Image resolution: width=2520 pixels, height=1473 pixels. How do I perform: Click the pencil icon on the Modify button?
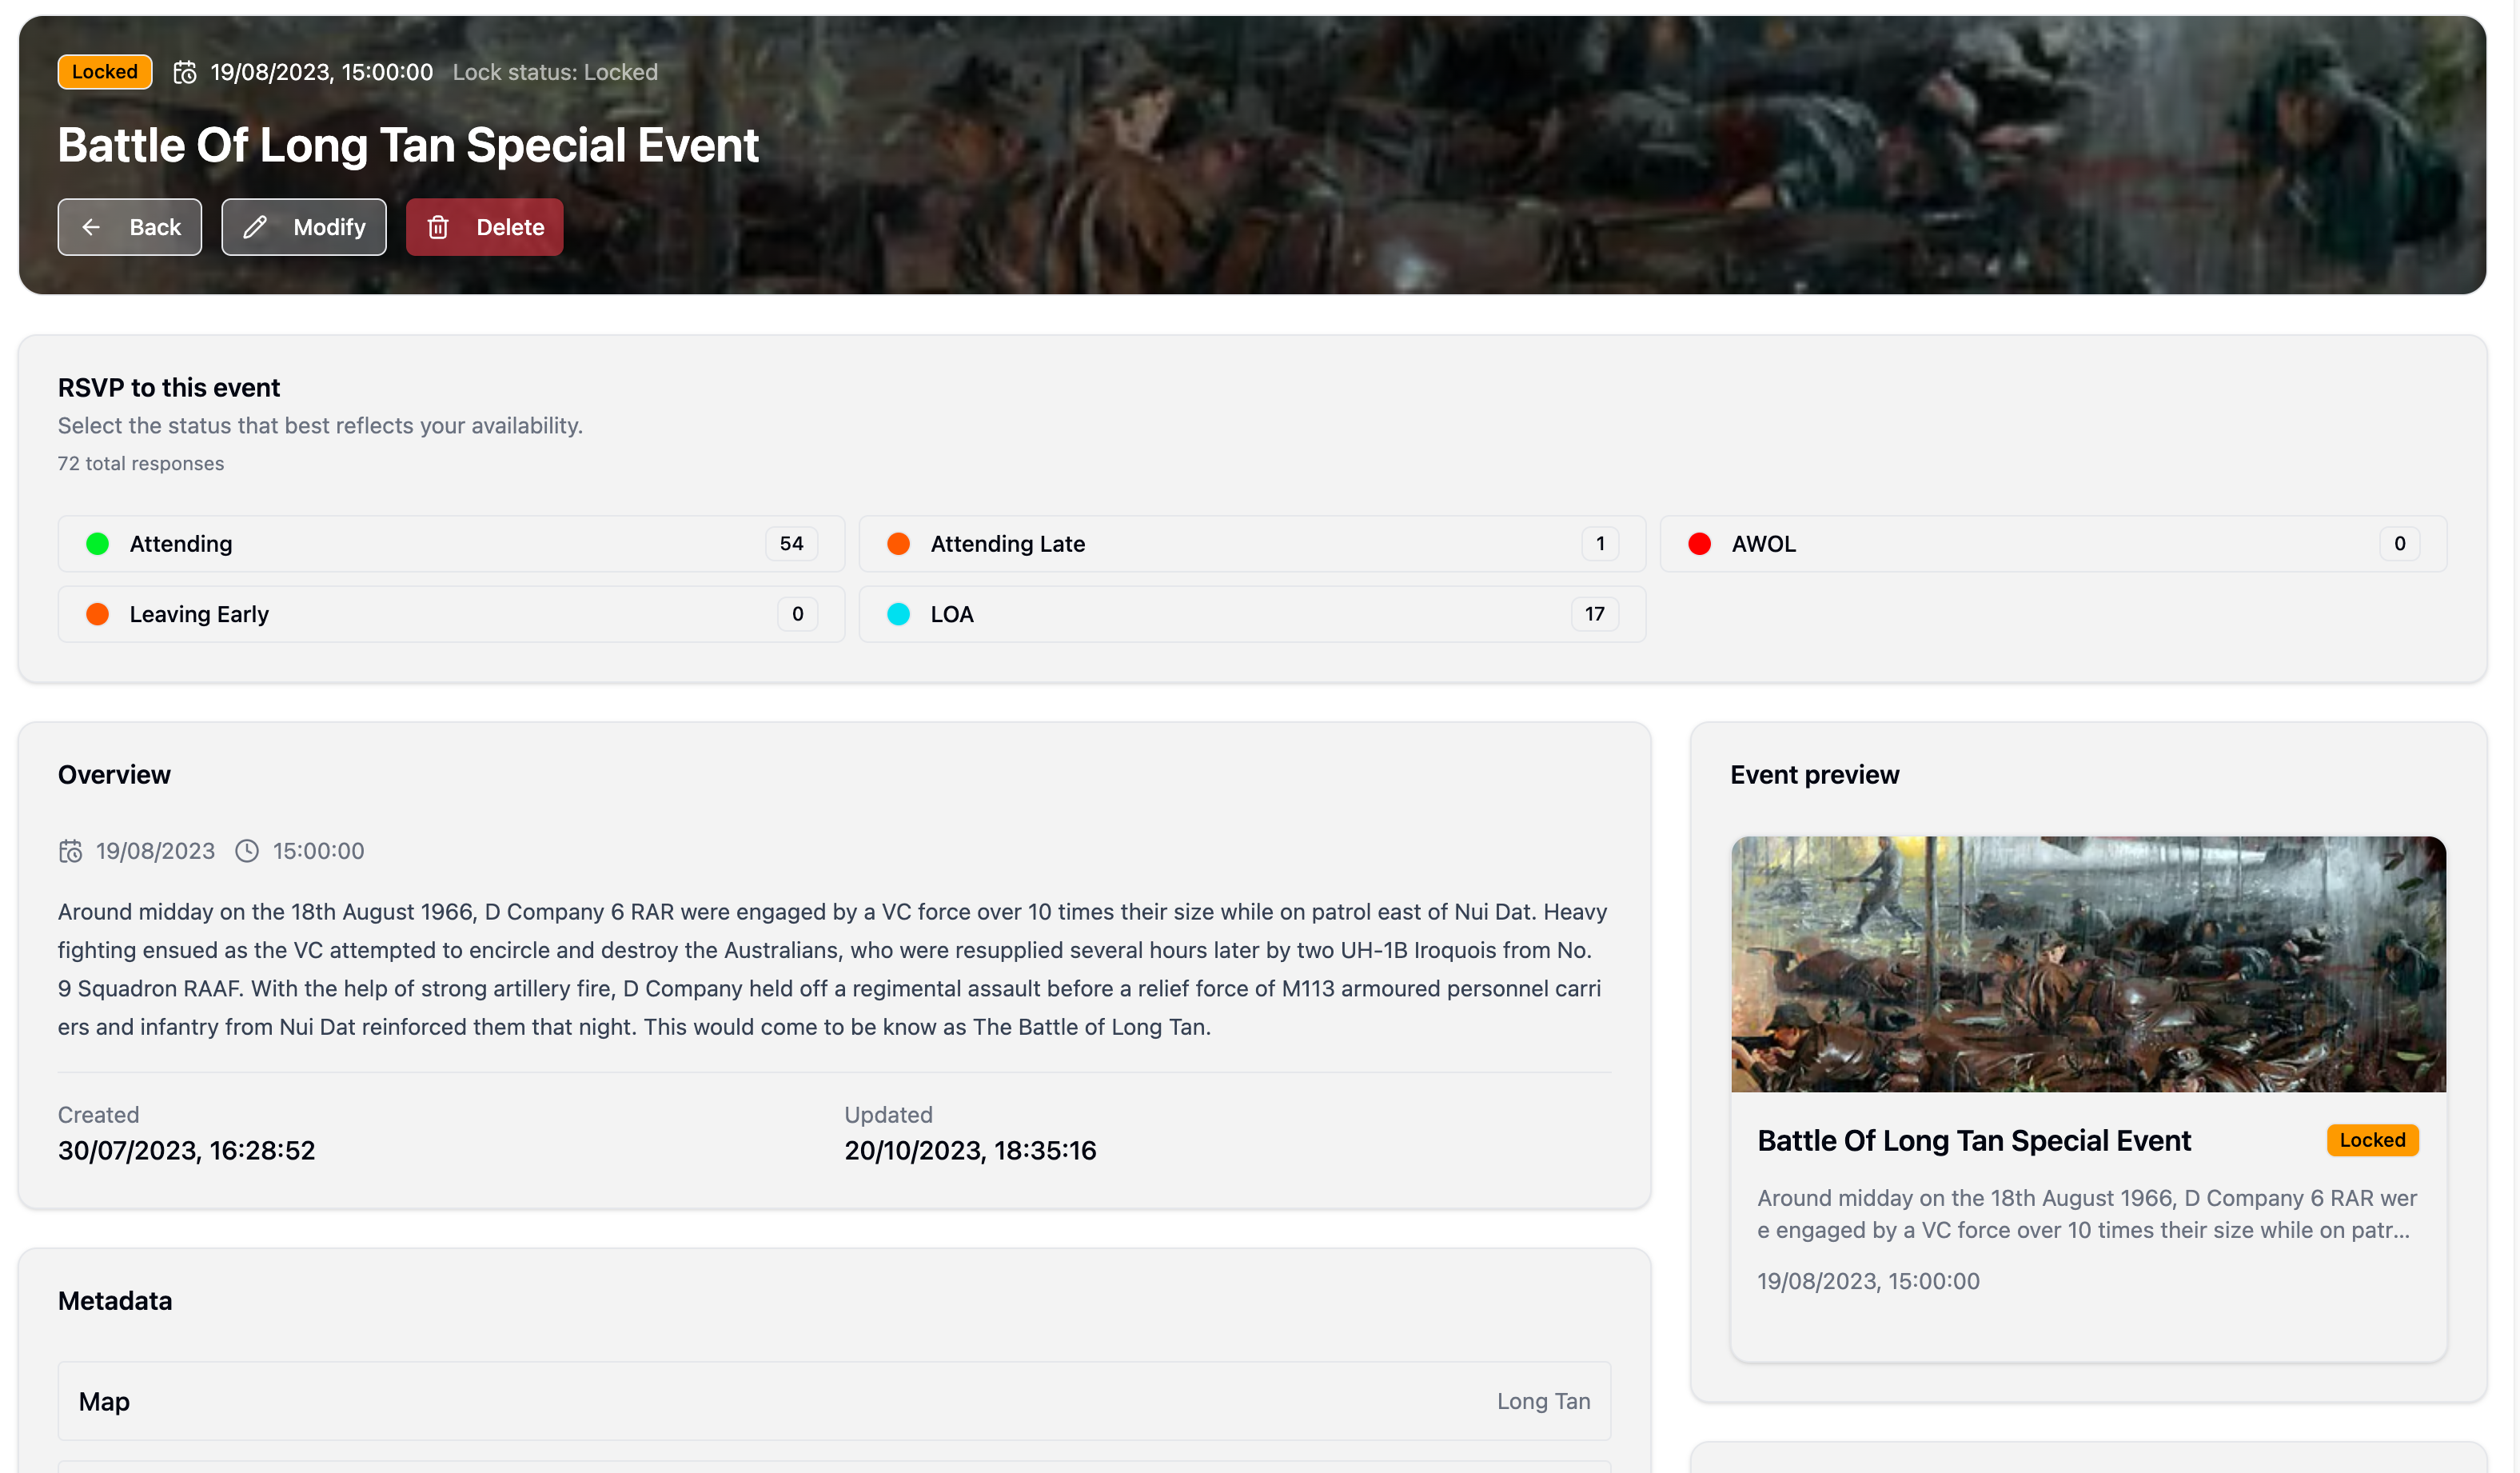click(256, 227)
